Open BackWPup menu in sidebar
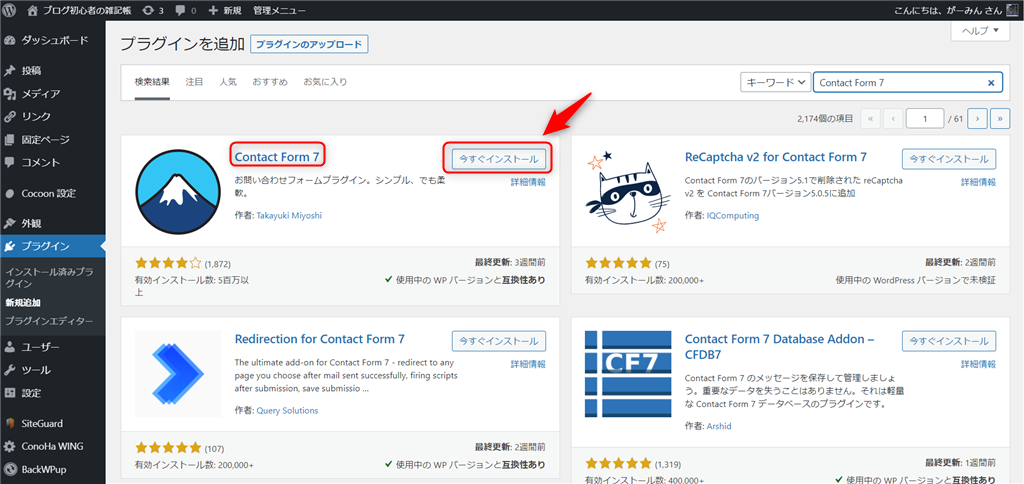This screenshot has height=484, width=1024. tap(52, 469)
